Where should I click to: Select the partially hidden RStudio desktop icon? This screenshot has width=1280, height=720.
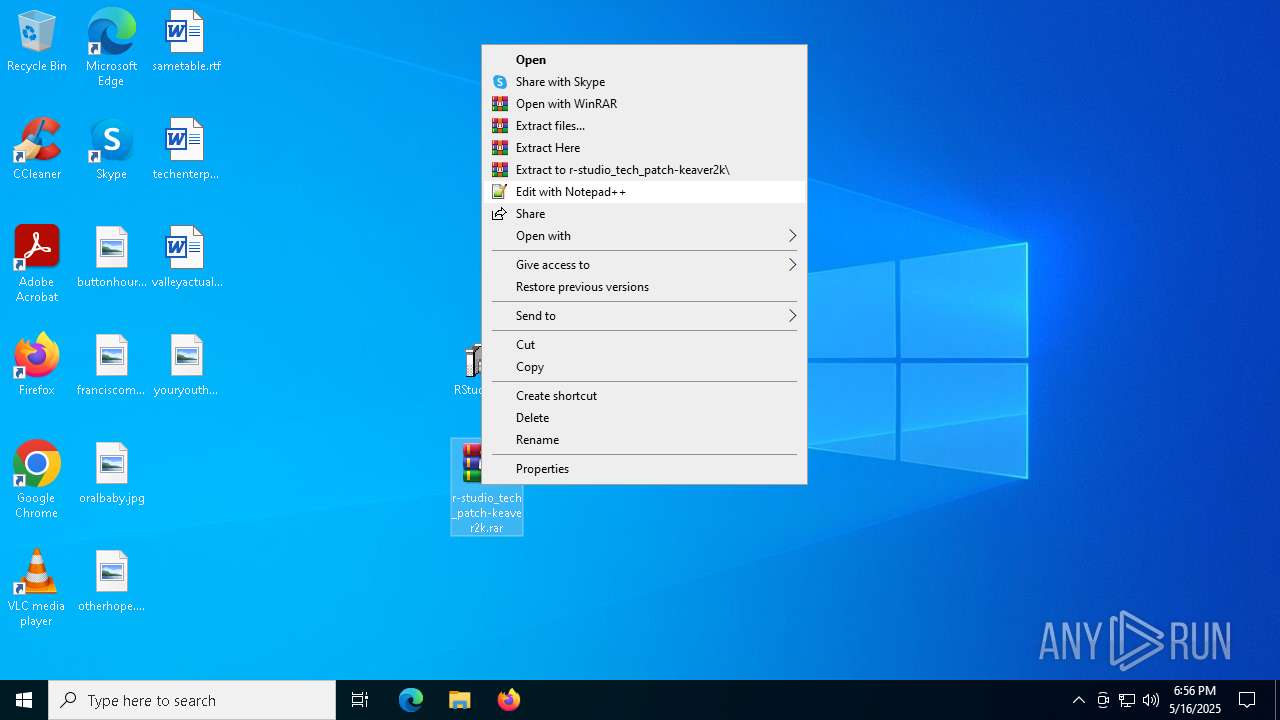point(470,370)
